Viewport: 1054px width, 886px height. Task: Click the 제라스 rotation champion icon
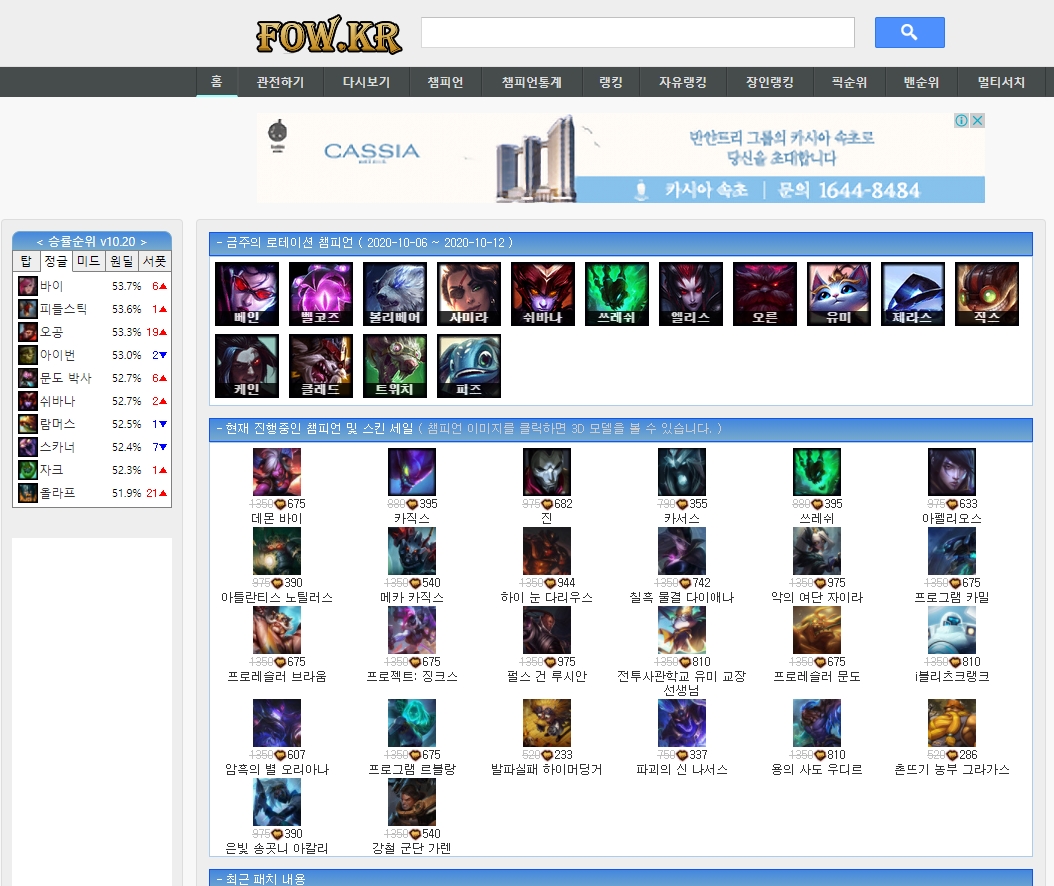tap(912, 294)
